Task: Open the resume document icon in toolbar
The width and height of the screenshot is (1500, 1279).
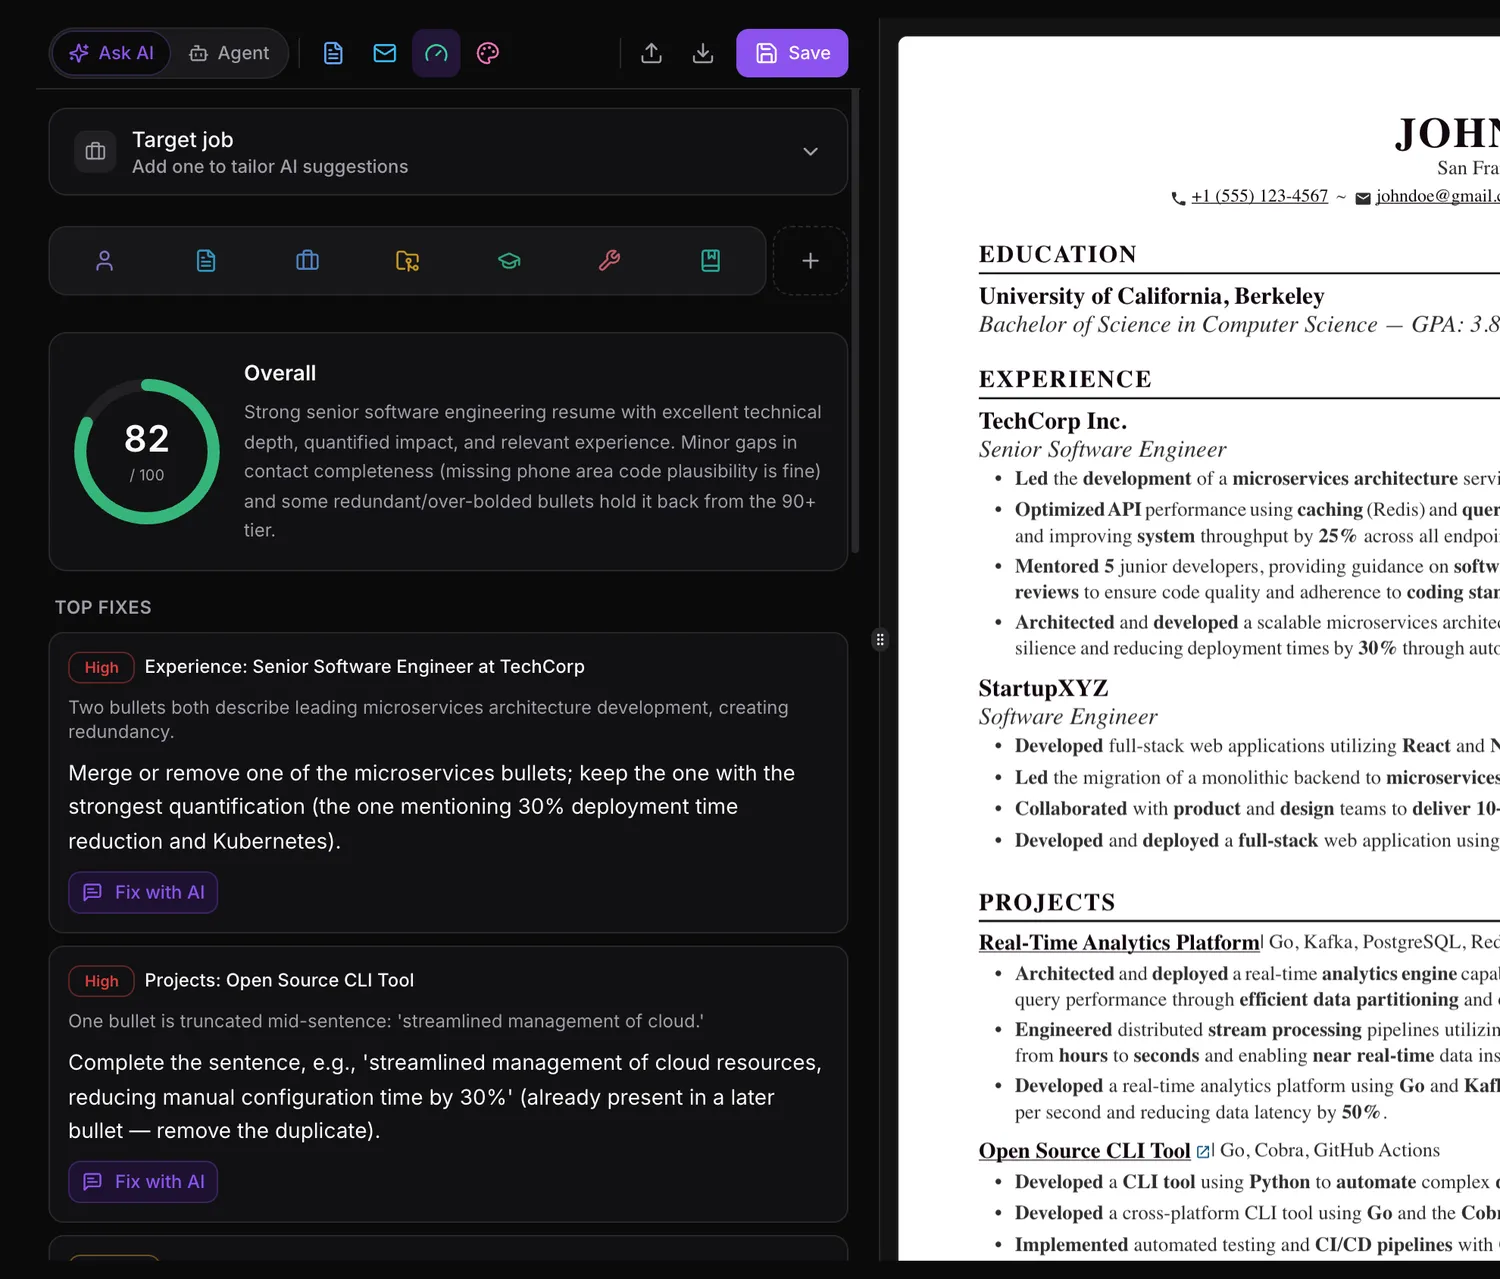Action: (x=333, y=53)
